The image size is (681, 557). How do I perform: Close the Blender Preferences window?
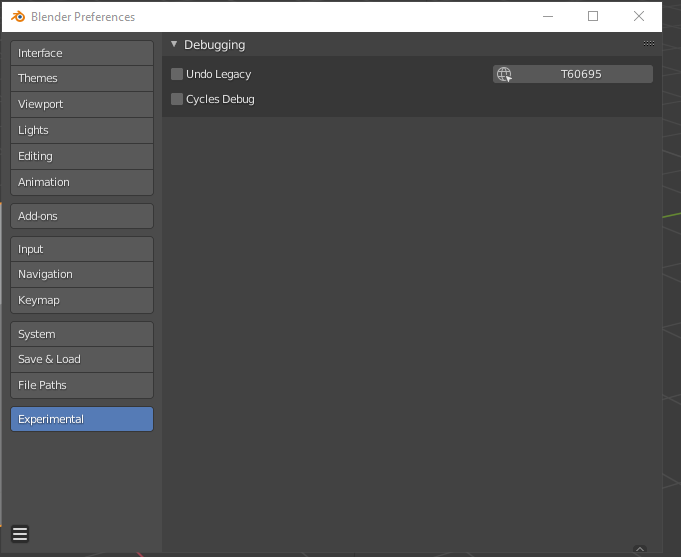point(639,17)
